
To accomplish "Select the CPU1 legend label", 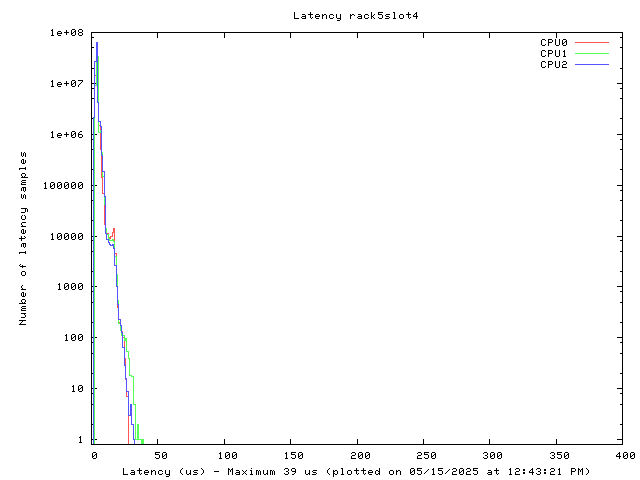I will point(553,53).
